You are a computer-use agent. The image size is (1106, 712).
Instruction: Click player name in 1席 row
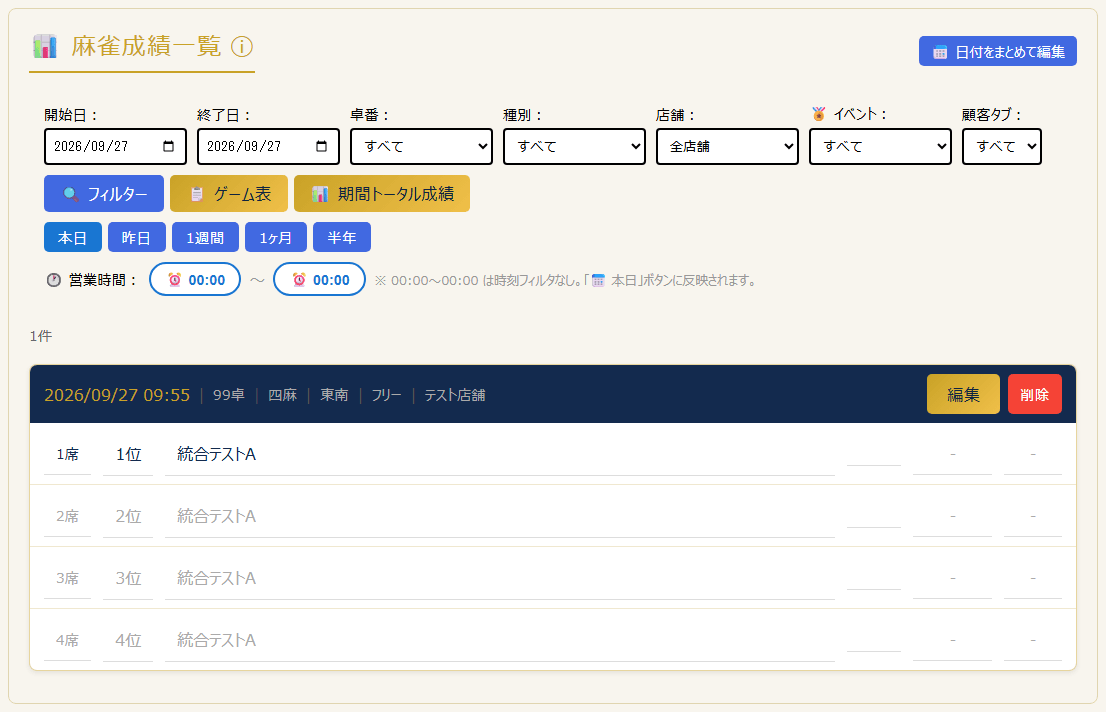click(x=217, y=454)
